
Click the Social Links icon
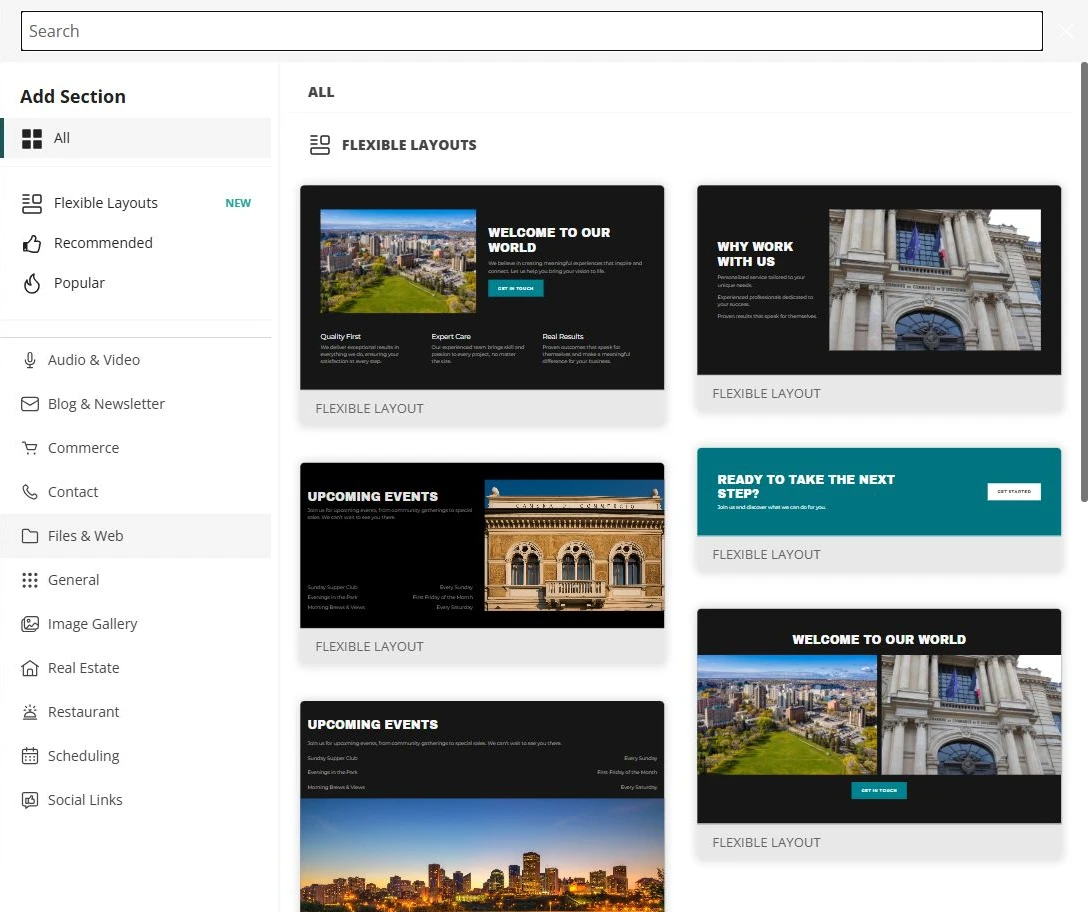(30, 800)
